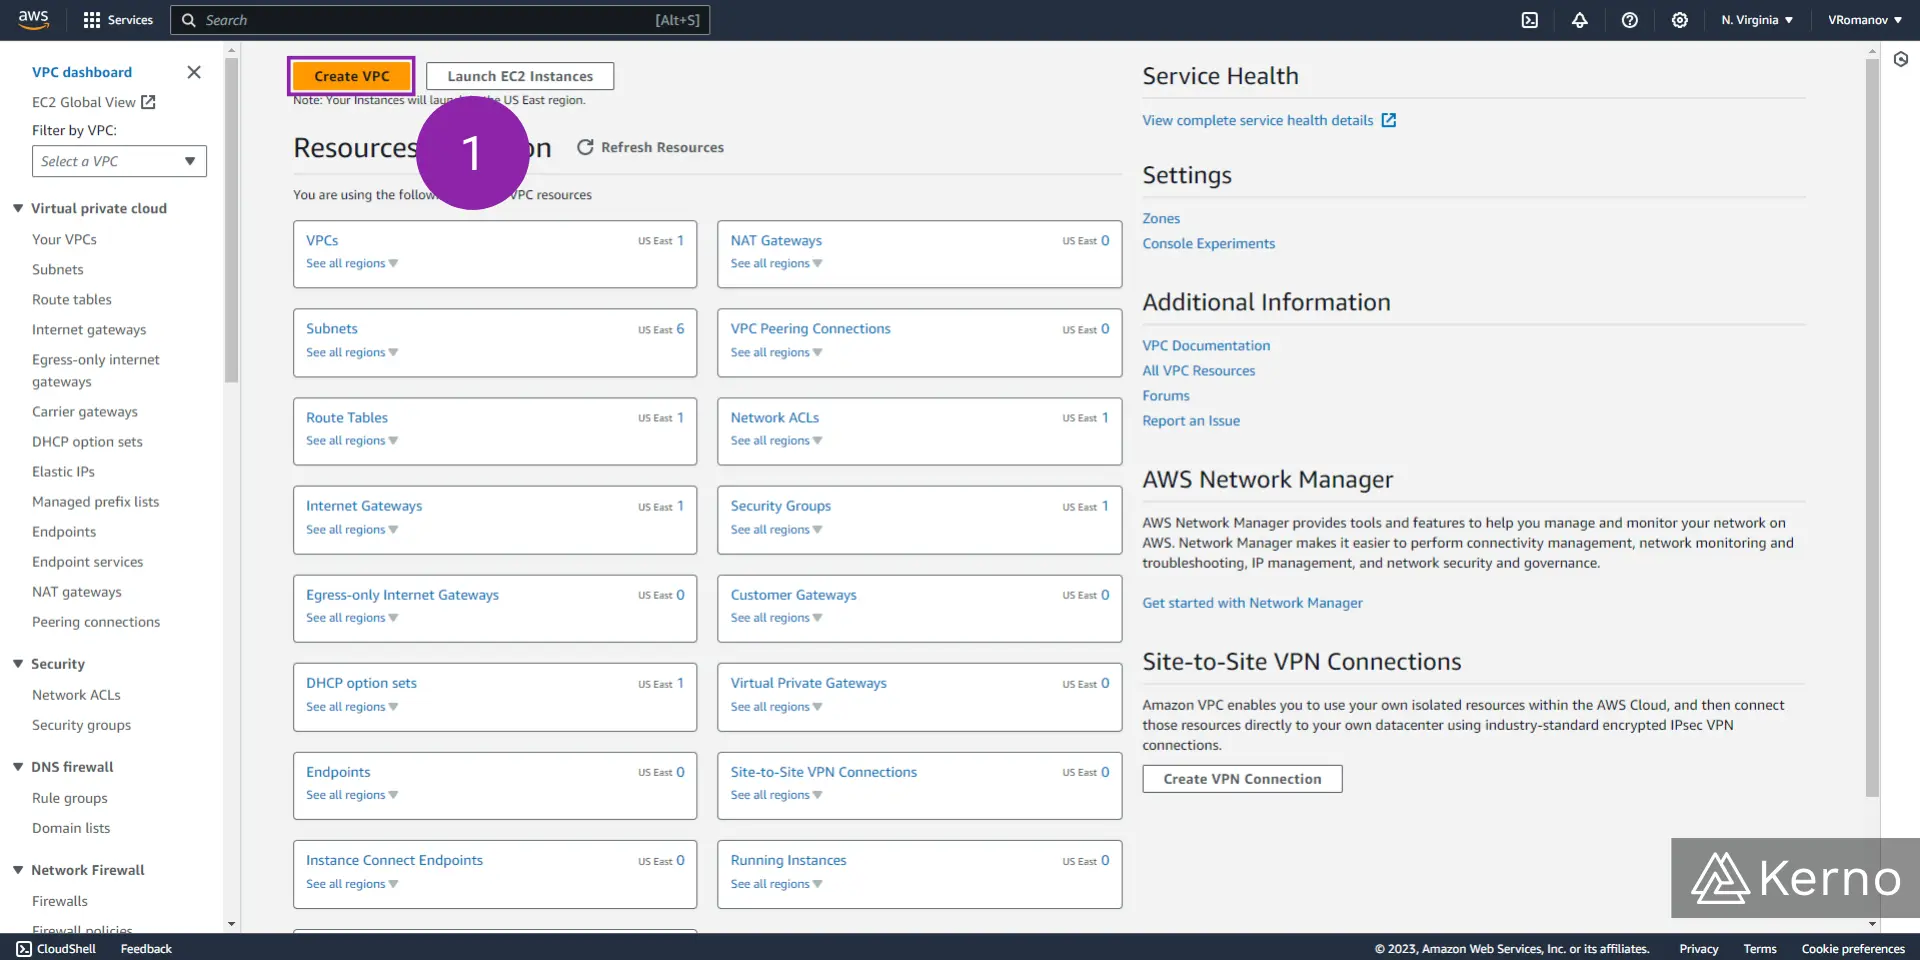This screenshot has width=1920, height=960.
Task: Open Rule groups under DNS firewall
Action: pos(70,798)
